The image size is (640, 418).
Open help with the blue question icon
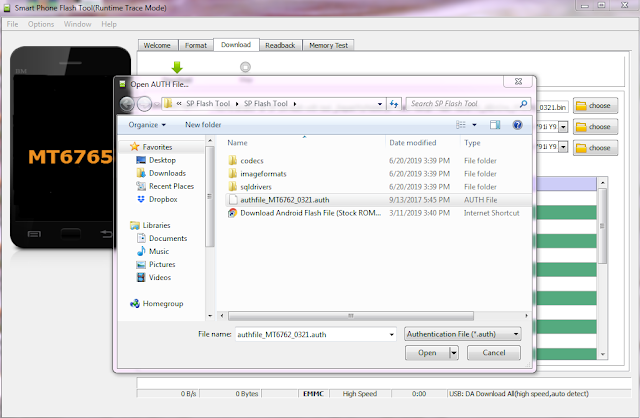tap(517, 125)
